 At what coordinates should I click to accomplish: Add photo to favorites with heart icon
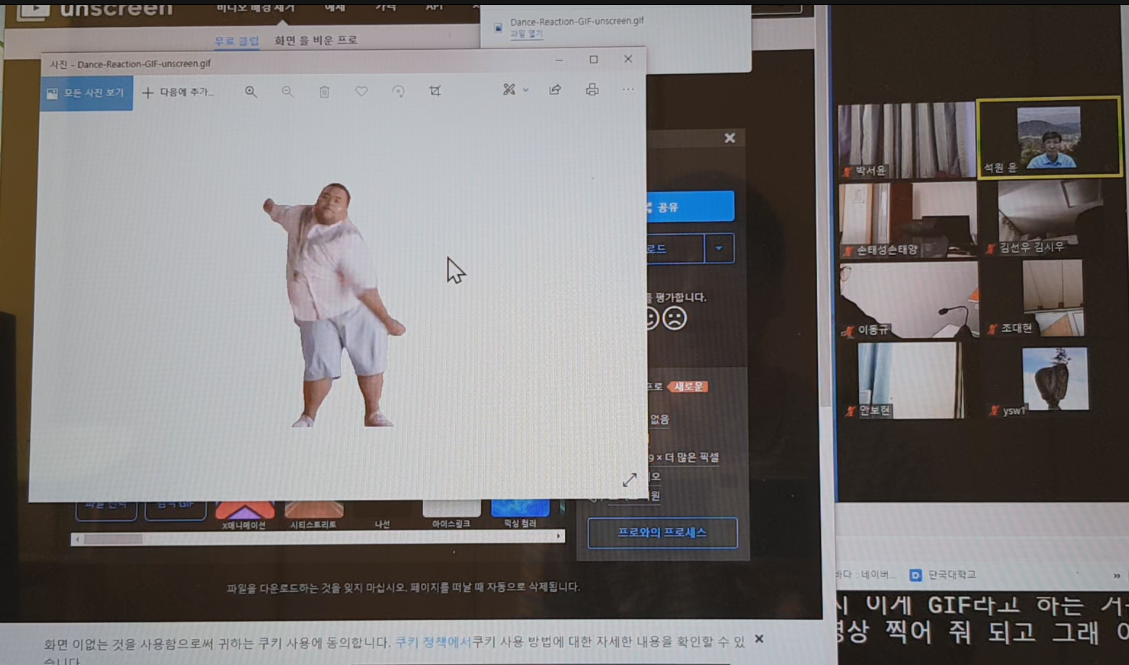[361, 91]
